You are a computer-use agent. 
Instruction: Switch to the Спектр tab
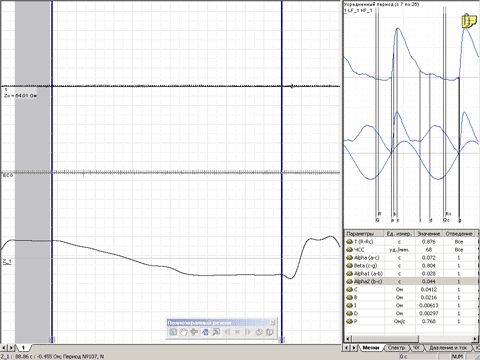397,348
